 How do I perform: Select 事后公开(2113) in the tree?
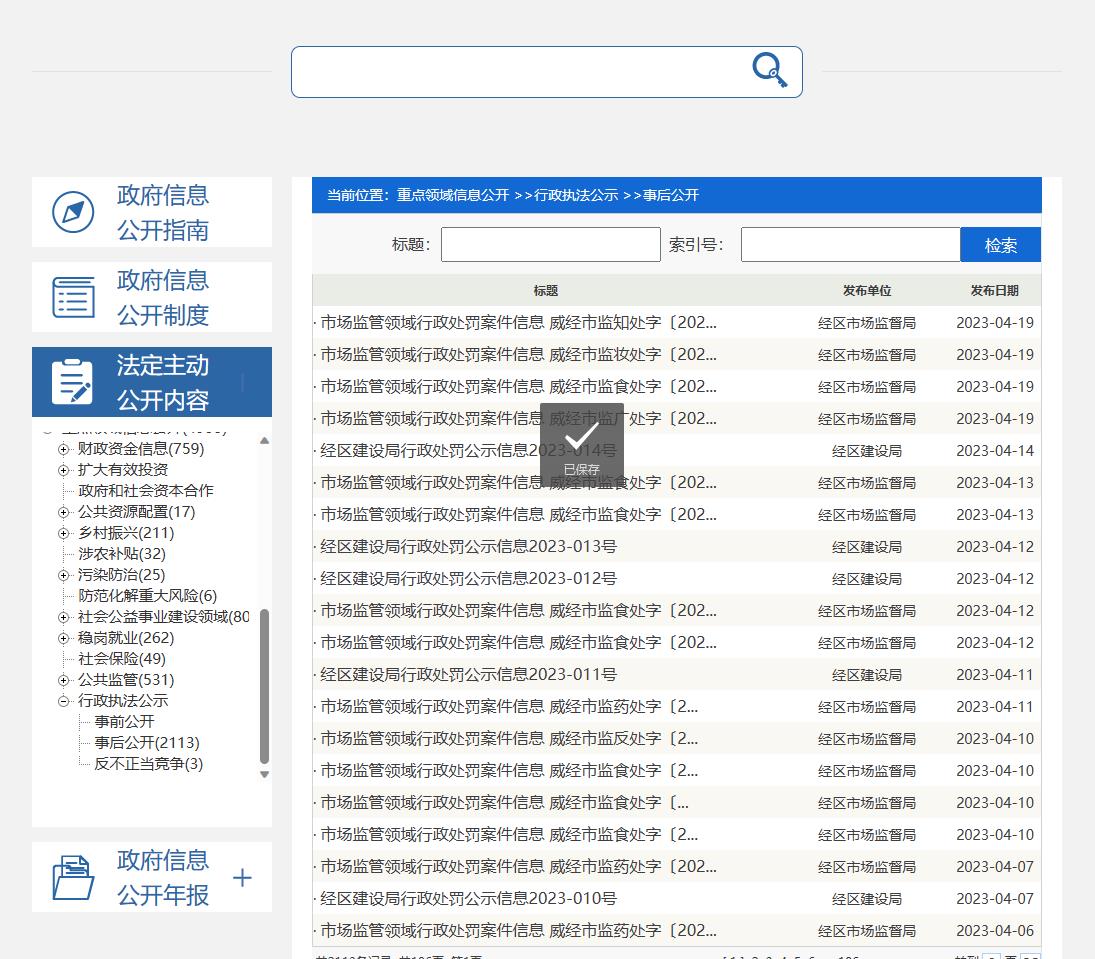147,743
